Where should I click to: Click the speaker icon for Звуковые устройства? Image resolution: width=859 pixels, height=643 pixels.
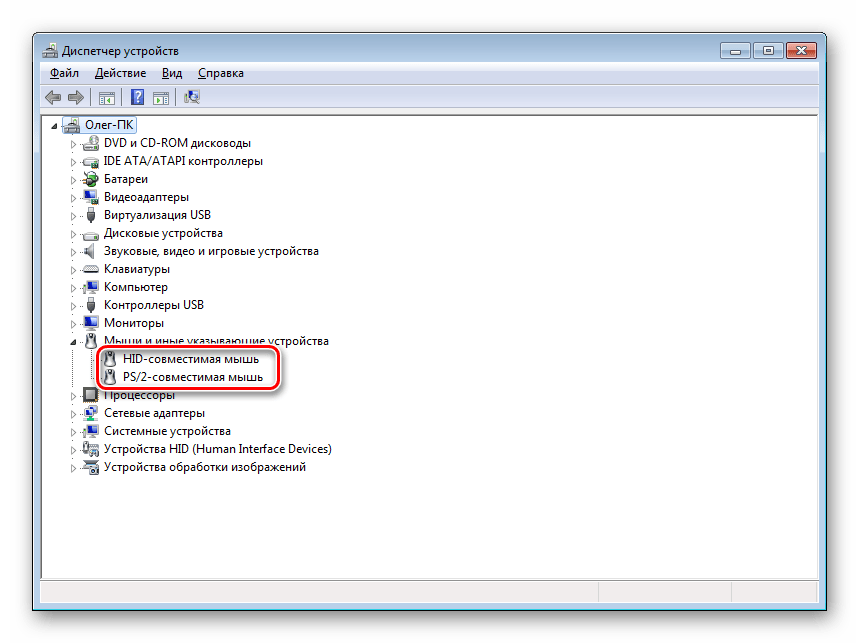pos(89,251)
